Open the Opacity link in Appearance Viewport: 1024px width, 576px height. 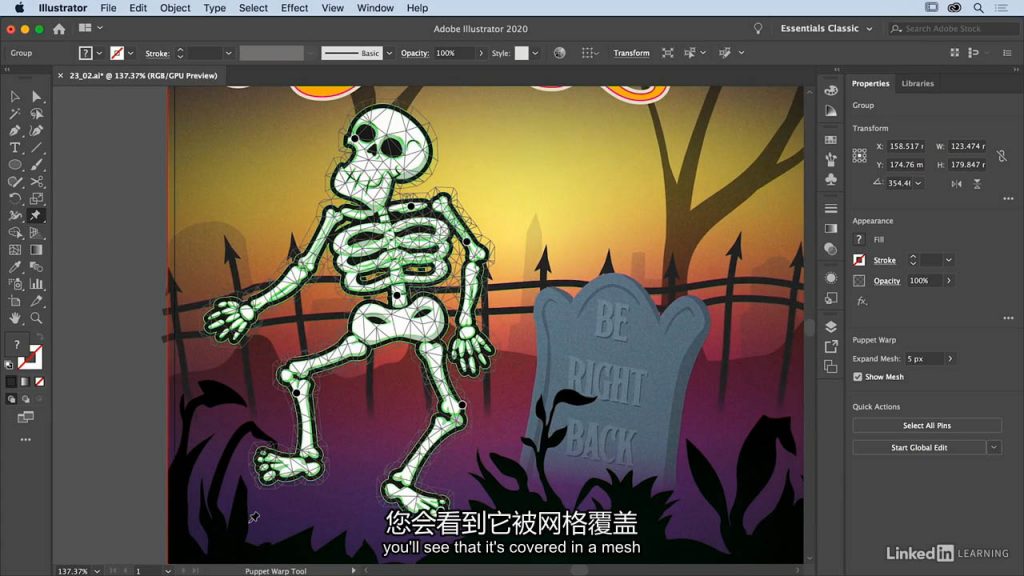[887, 281]
